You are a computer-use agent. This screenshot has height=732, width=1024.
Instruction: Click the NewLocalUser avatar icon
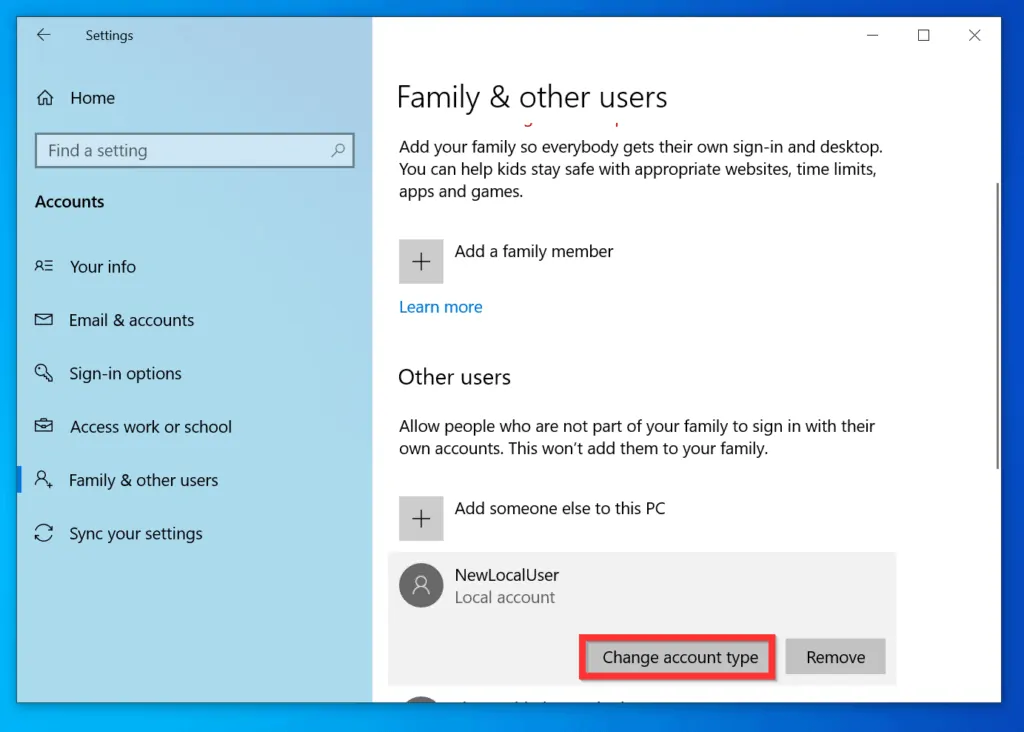421,585
